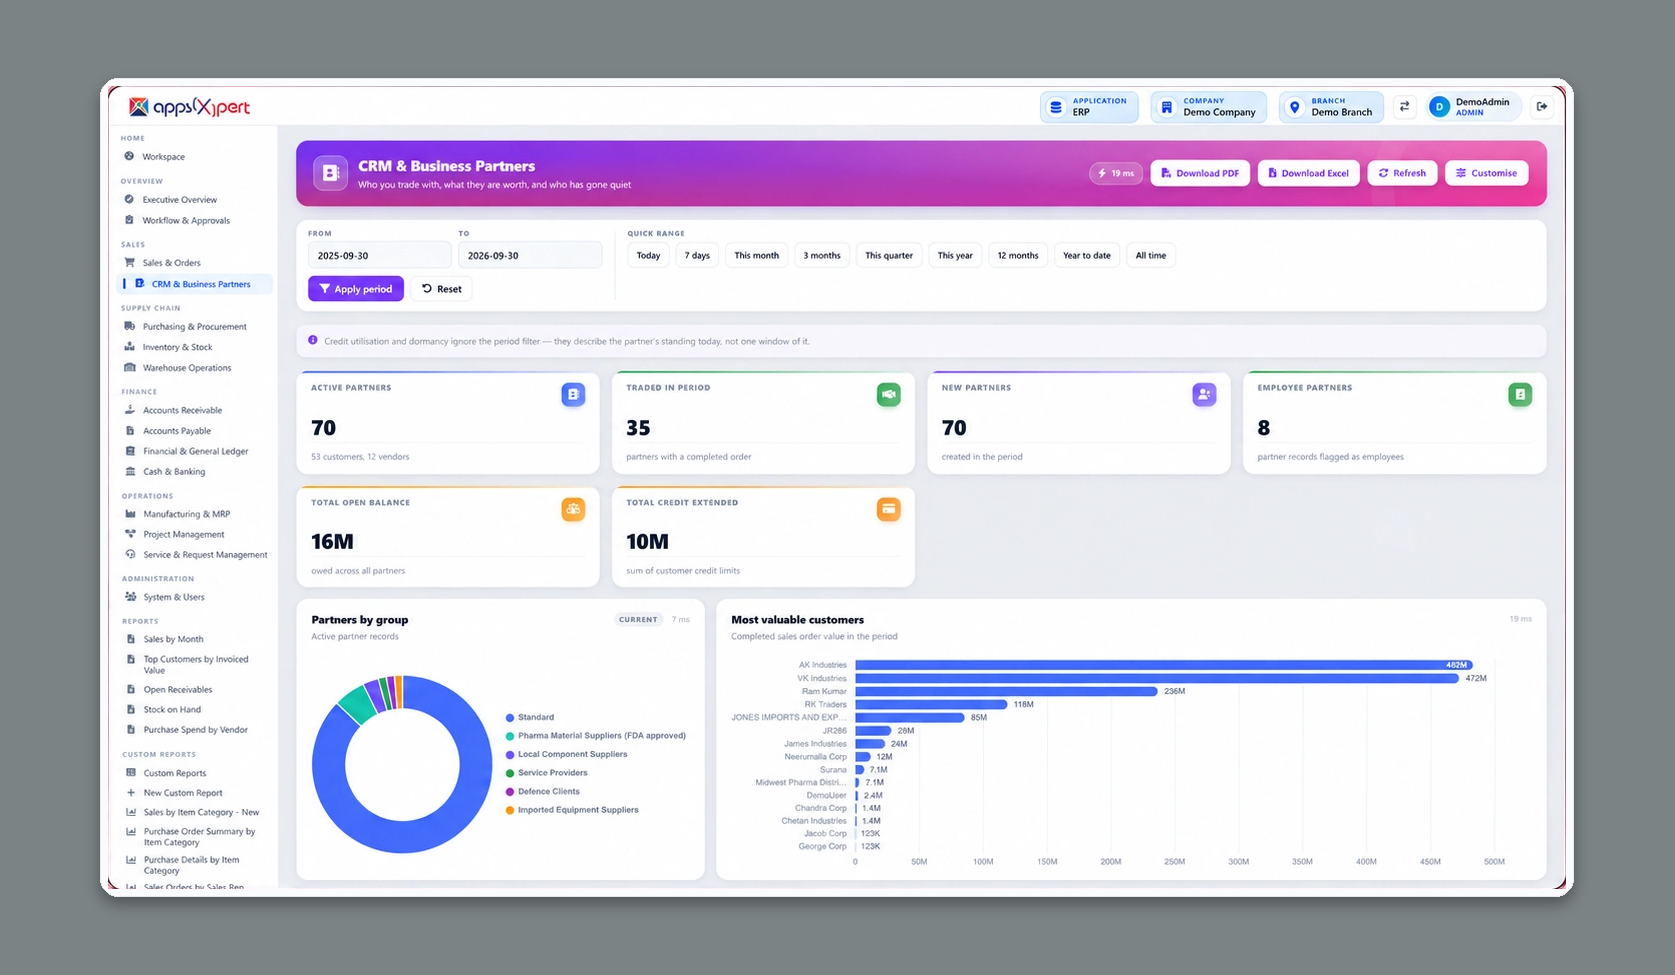This screenshot has height=975, width=1675.
Task: Click the AK Industries bar in chart
Action: pyautogui.click(x=1163, y=665)
